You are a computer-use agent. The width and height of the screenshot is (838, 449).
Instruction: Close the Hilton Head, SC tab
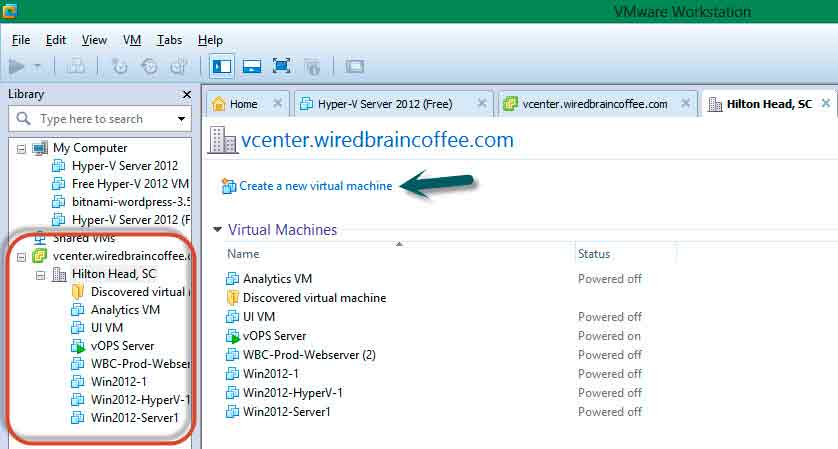(826, 103)
